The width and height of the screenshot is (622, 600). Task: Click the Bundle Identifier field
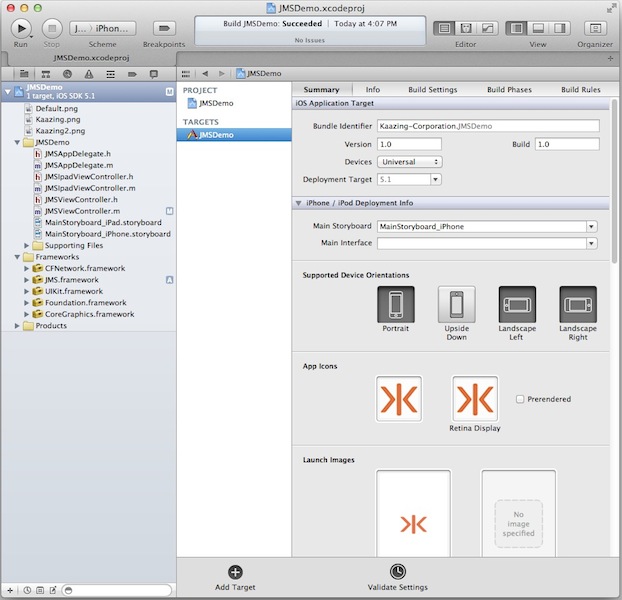(488, 126)
